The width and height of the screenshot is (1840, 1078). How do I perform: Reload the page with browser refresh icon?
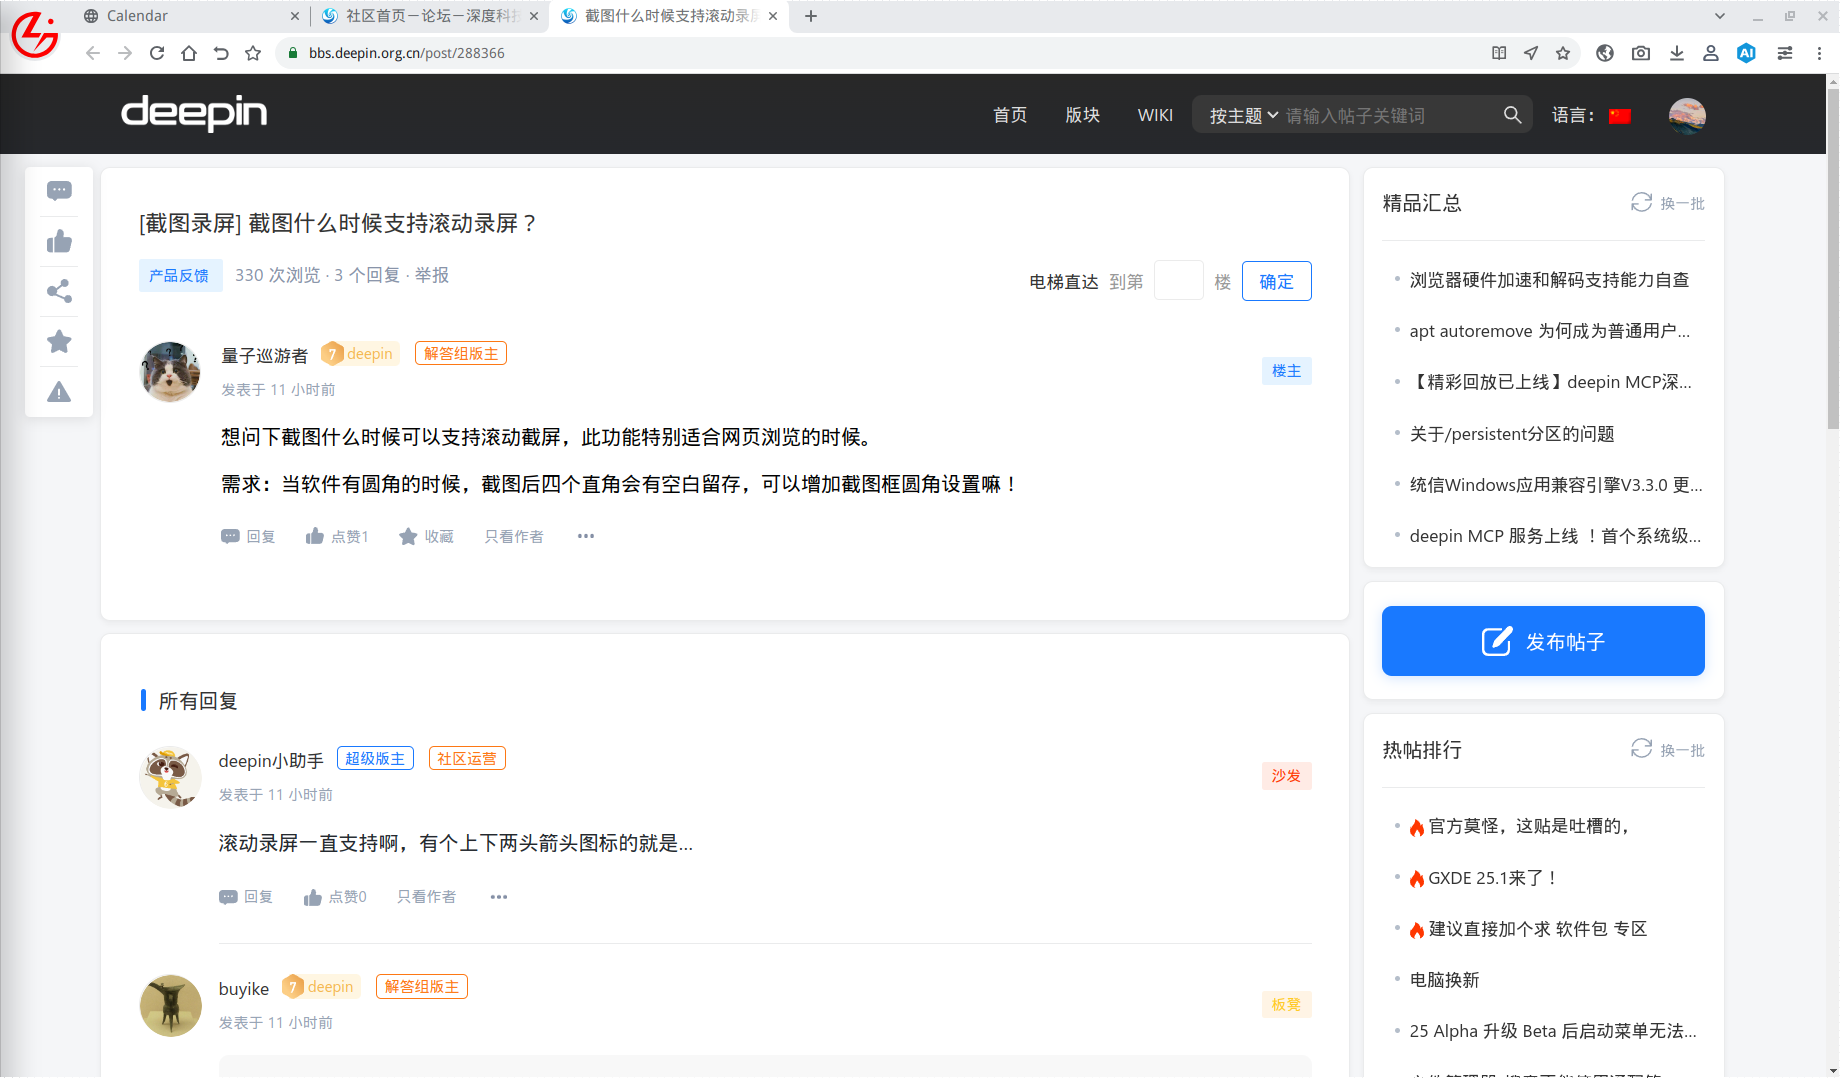(x=157, y=53)
